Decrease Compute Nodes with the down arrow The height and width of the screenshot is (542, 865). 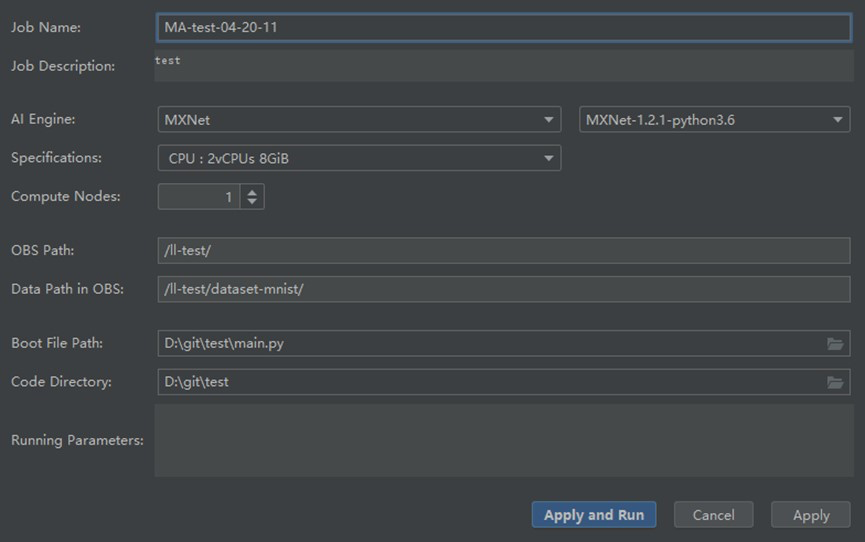tap(252, 202)
